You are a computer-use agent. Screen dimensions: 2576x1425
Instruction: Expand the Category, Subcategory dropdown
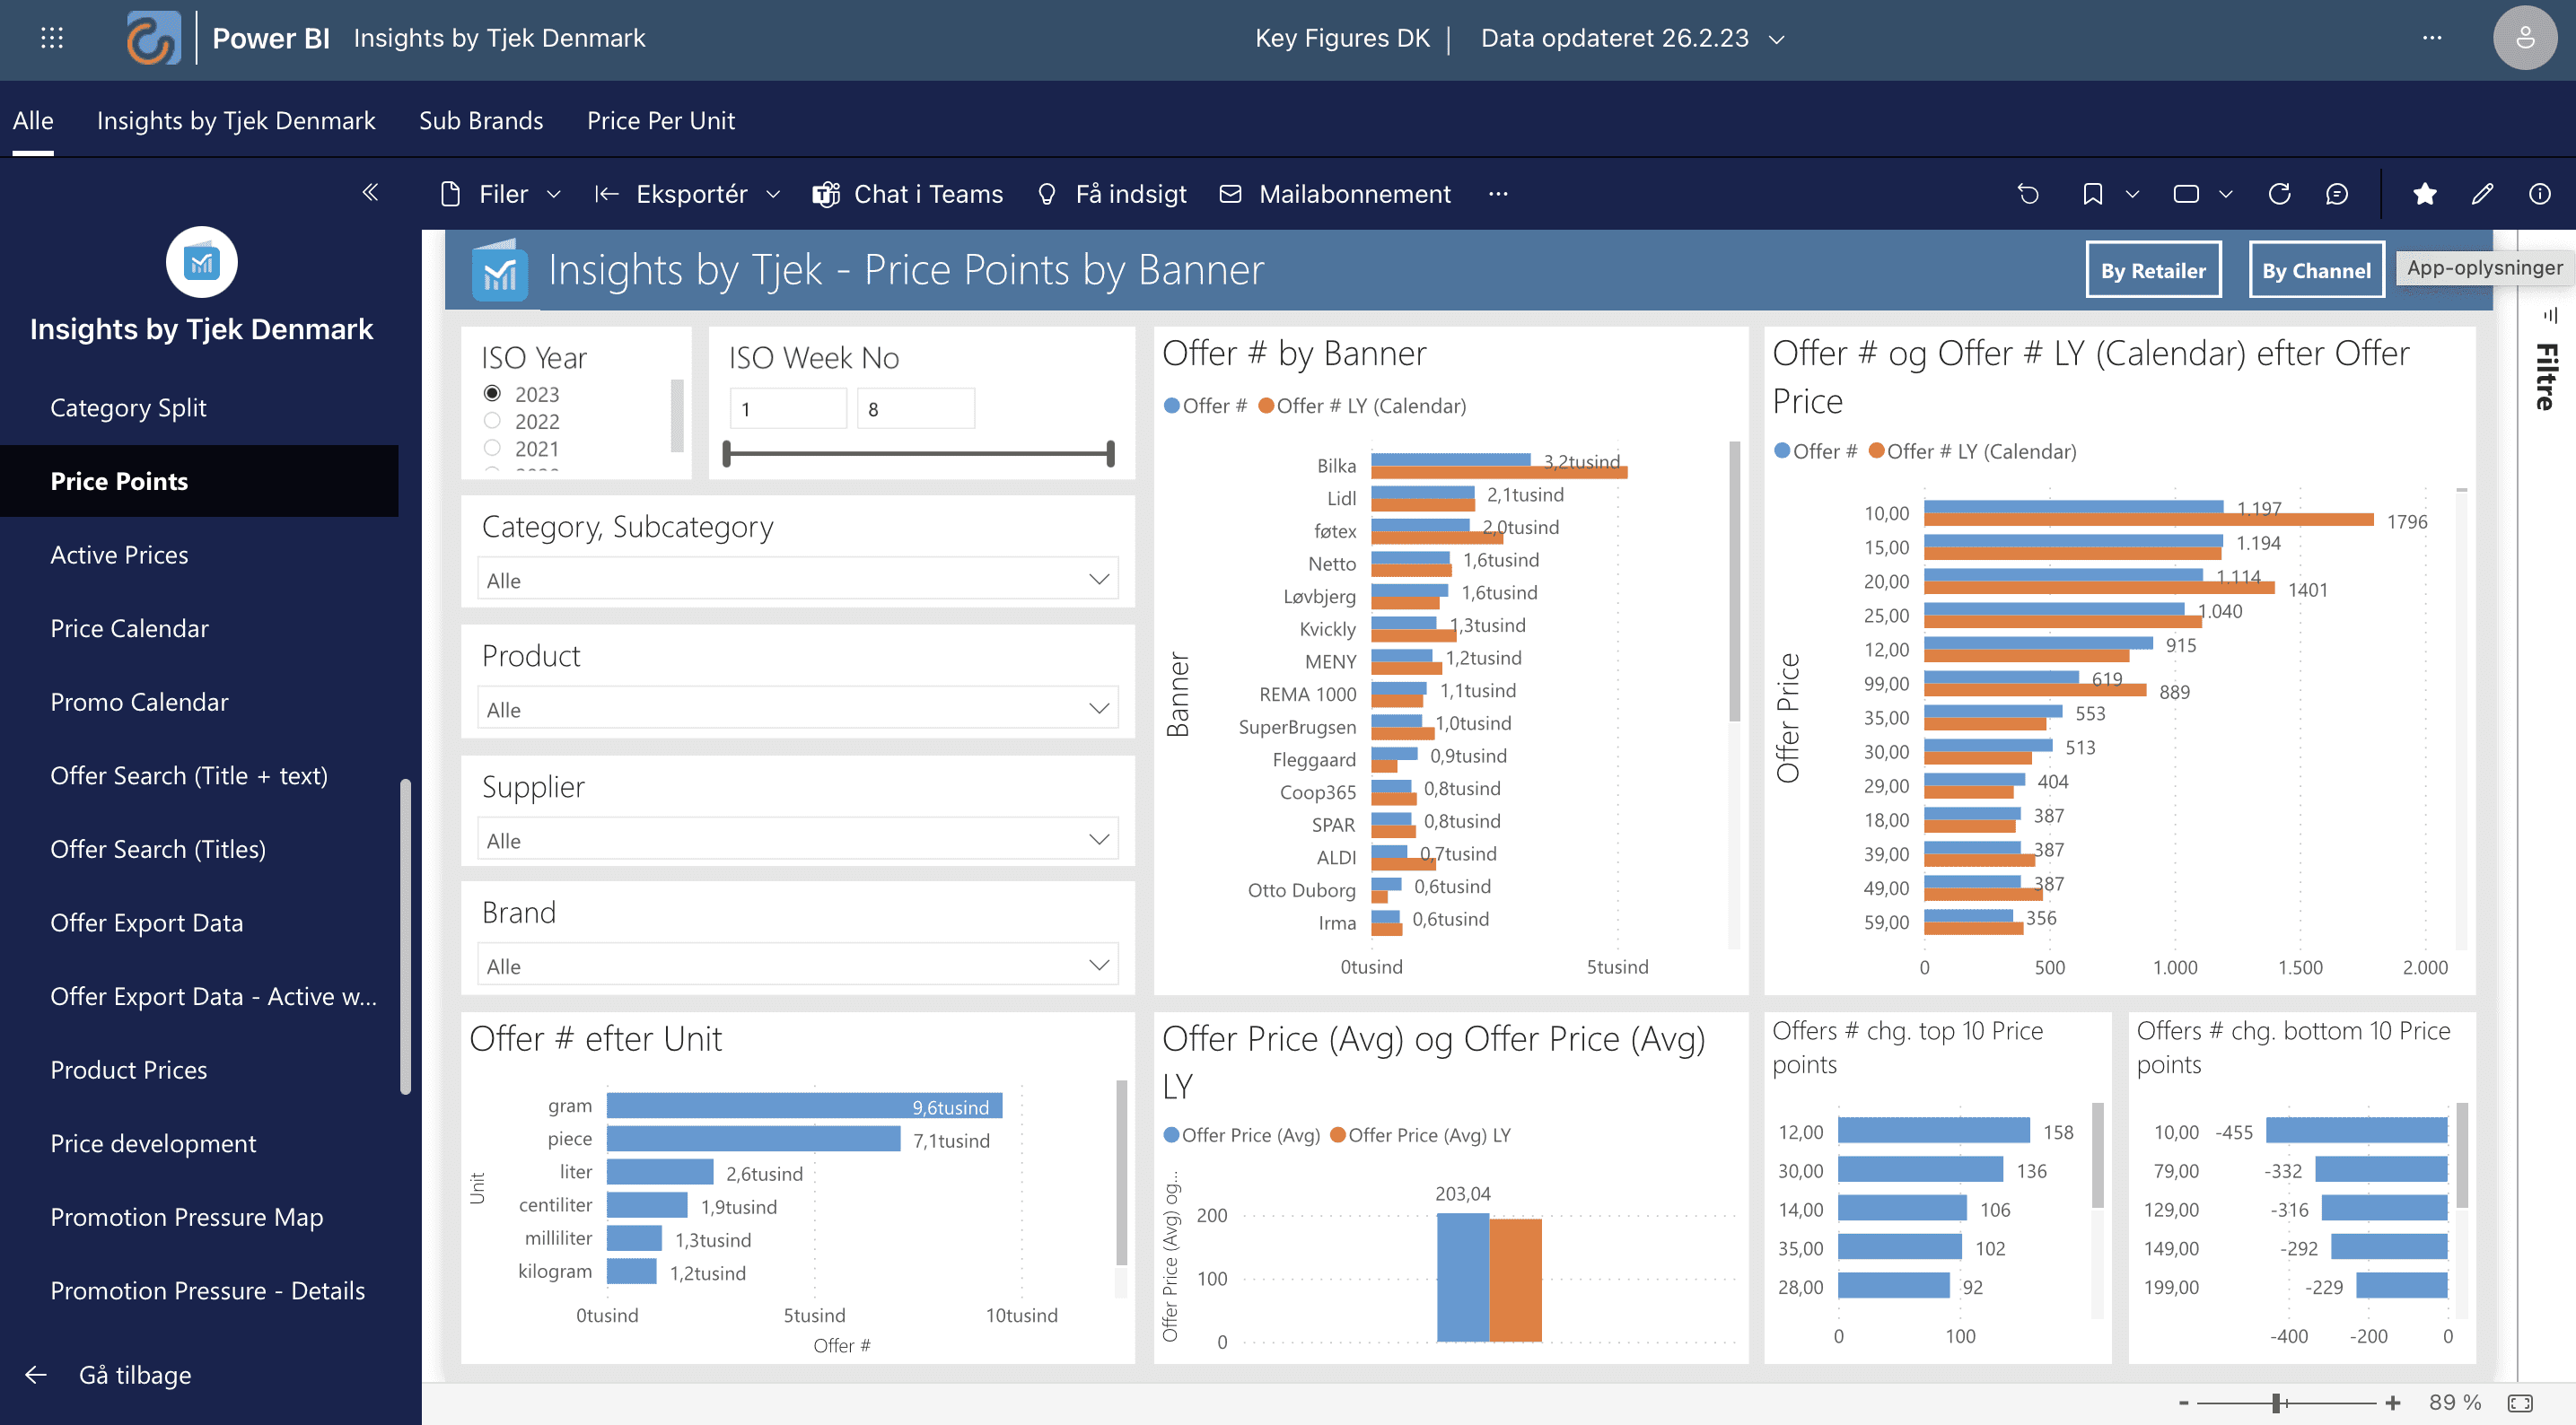point(797,580)
